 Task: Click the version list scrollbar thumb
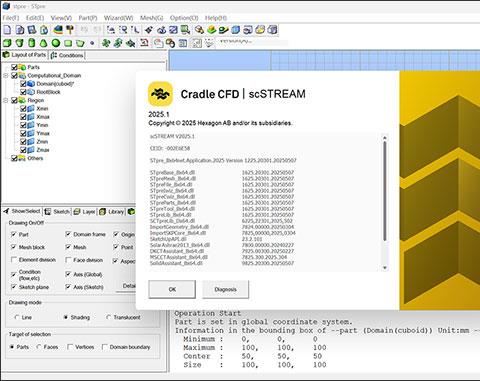pyautogui.click(x=385, y=190)
